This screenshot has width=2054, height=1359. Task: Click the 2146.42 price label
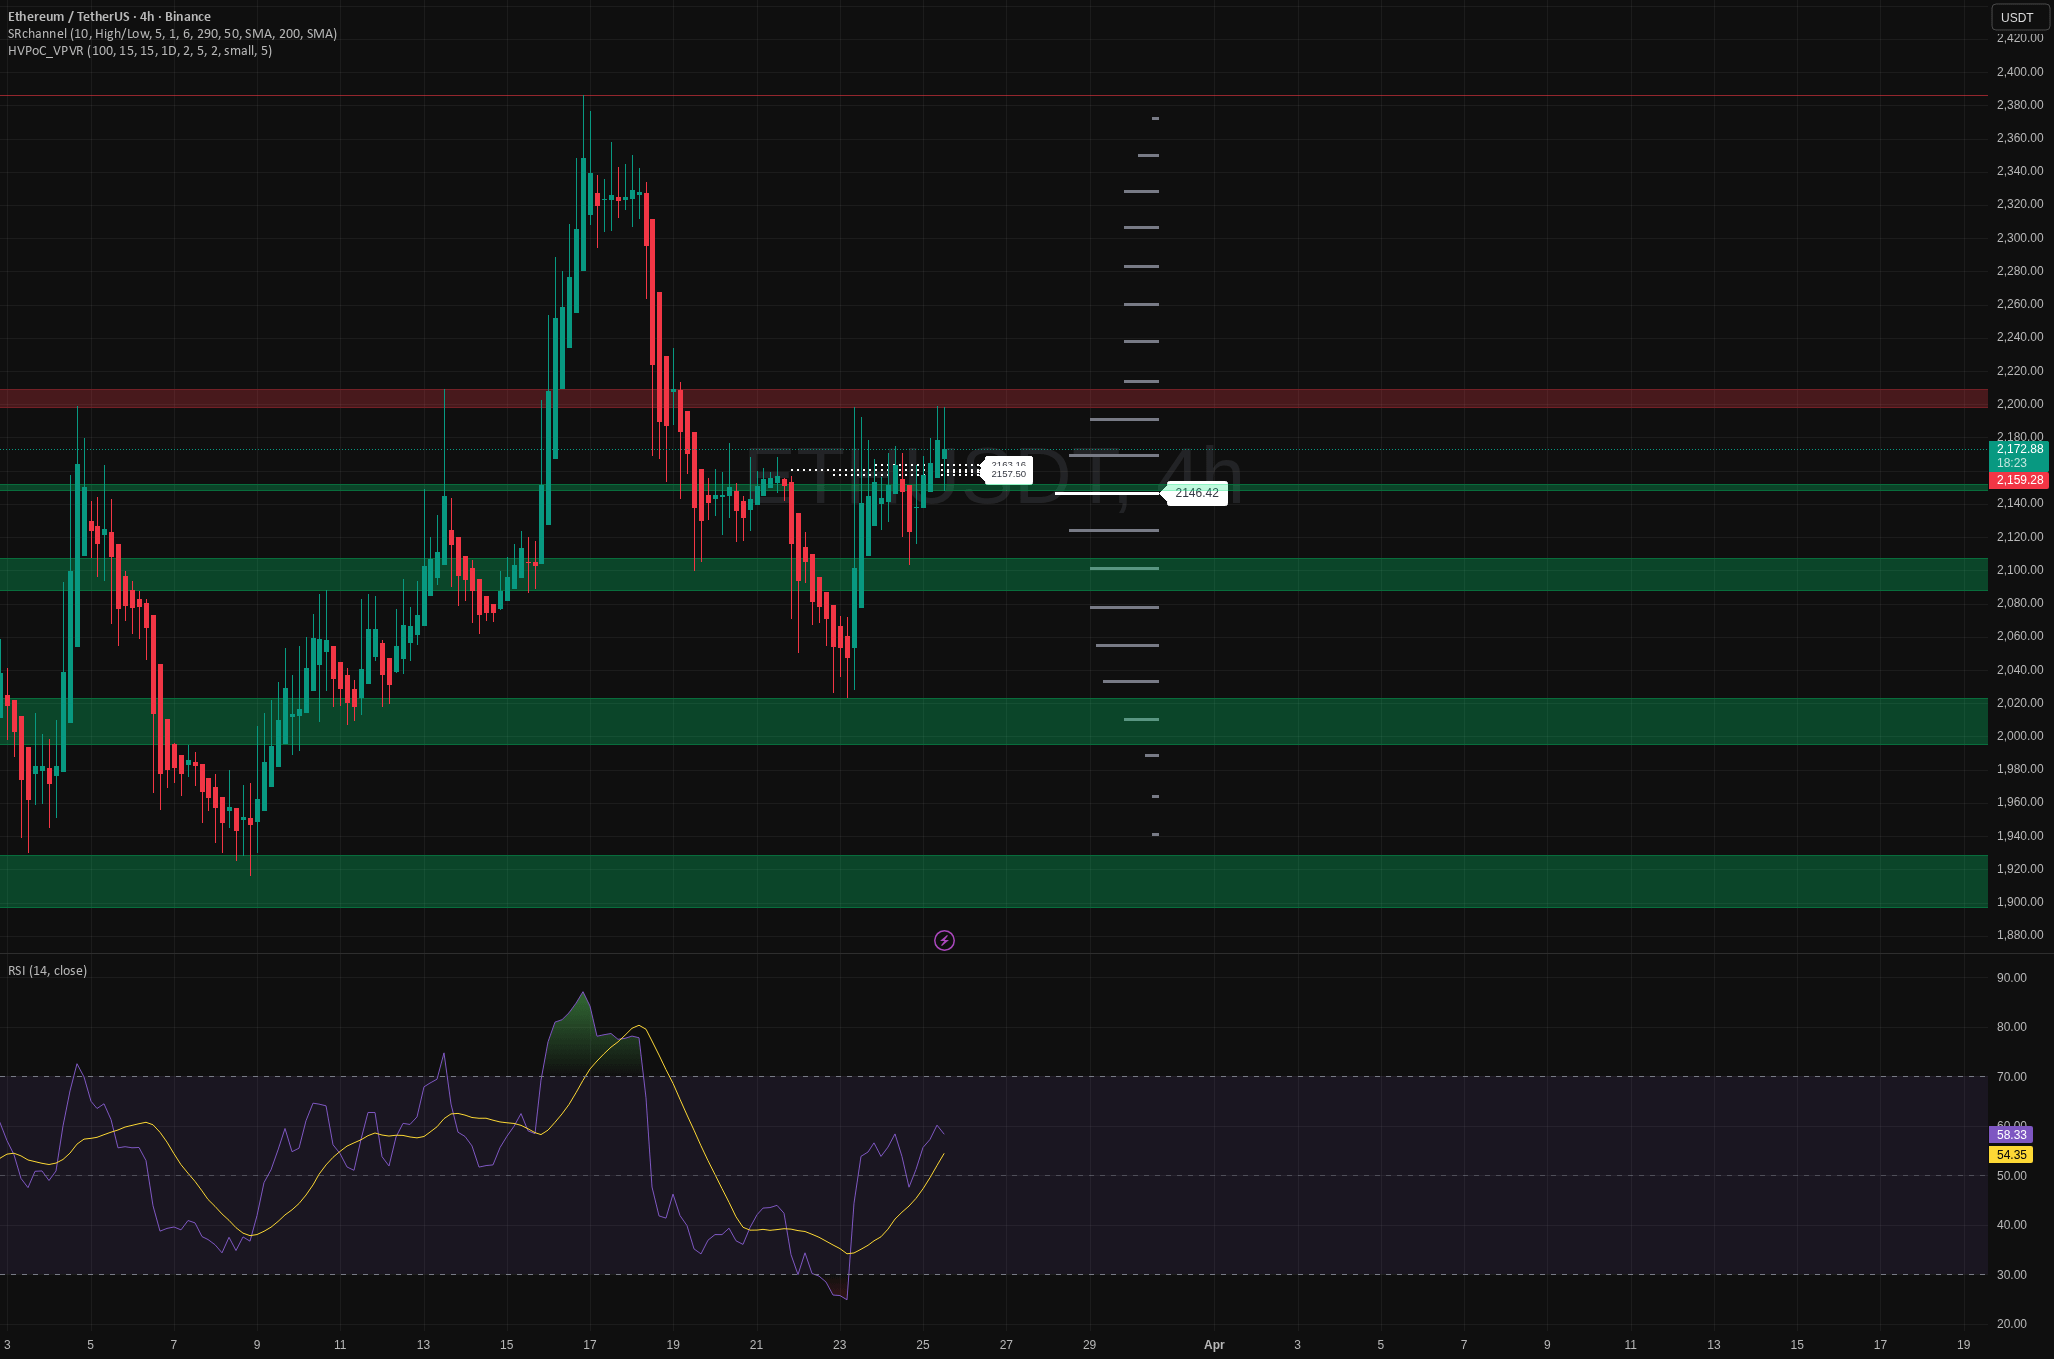click(x=1196, y=493)
